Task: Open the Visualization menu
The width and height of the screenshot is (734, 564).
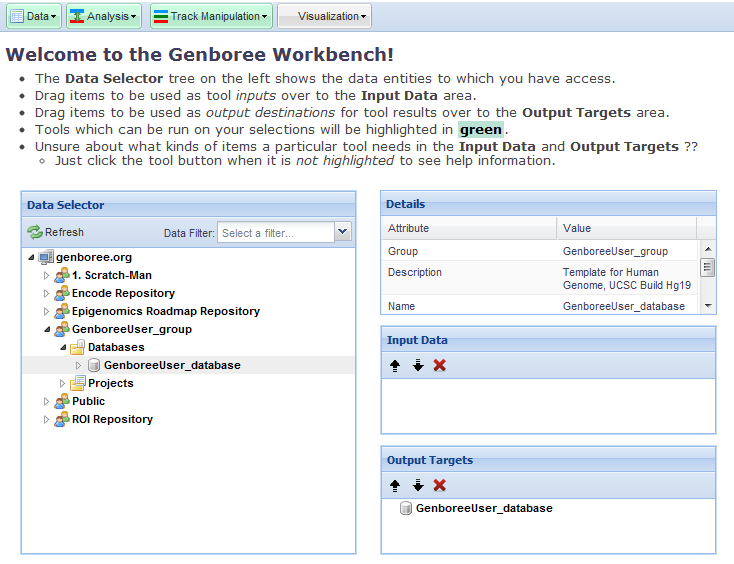Action: coord(324,16)
